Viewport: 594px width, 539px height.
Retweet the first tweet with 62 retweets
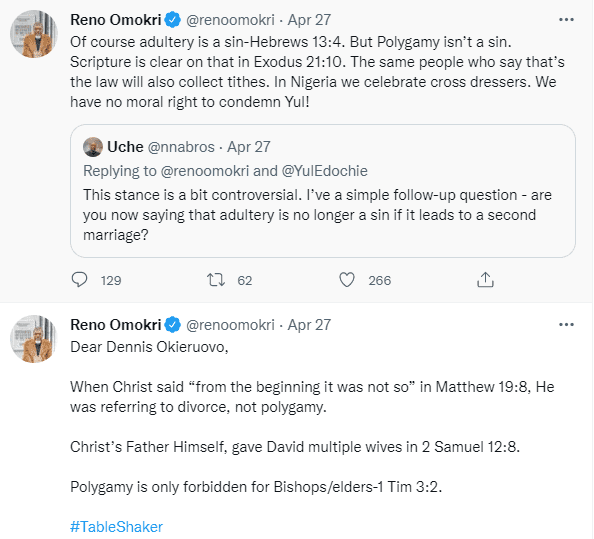[216, 280]
